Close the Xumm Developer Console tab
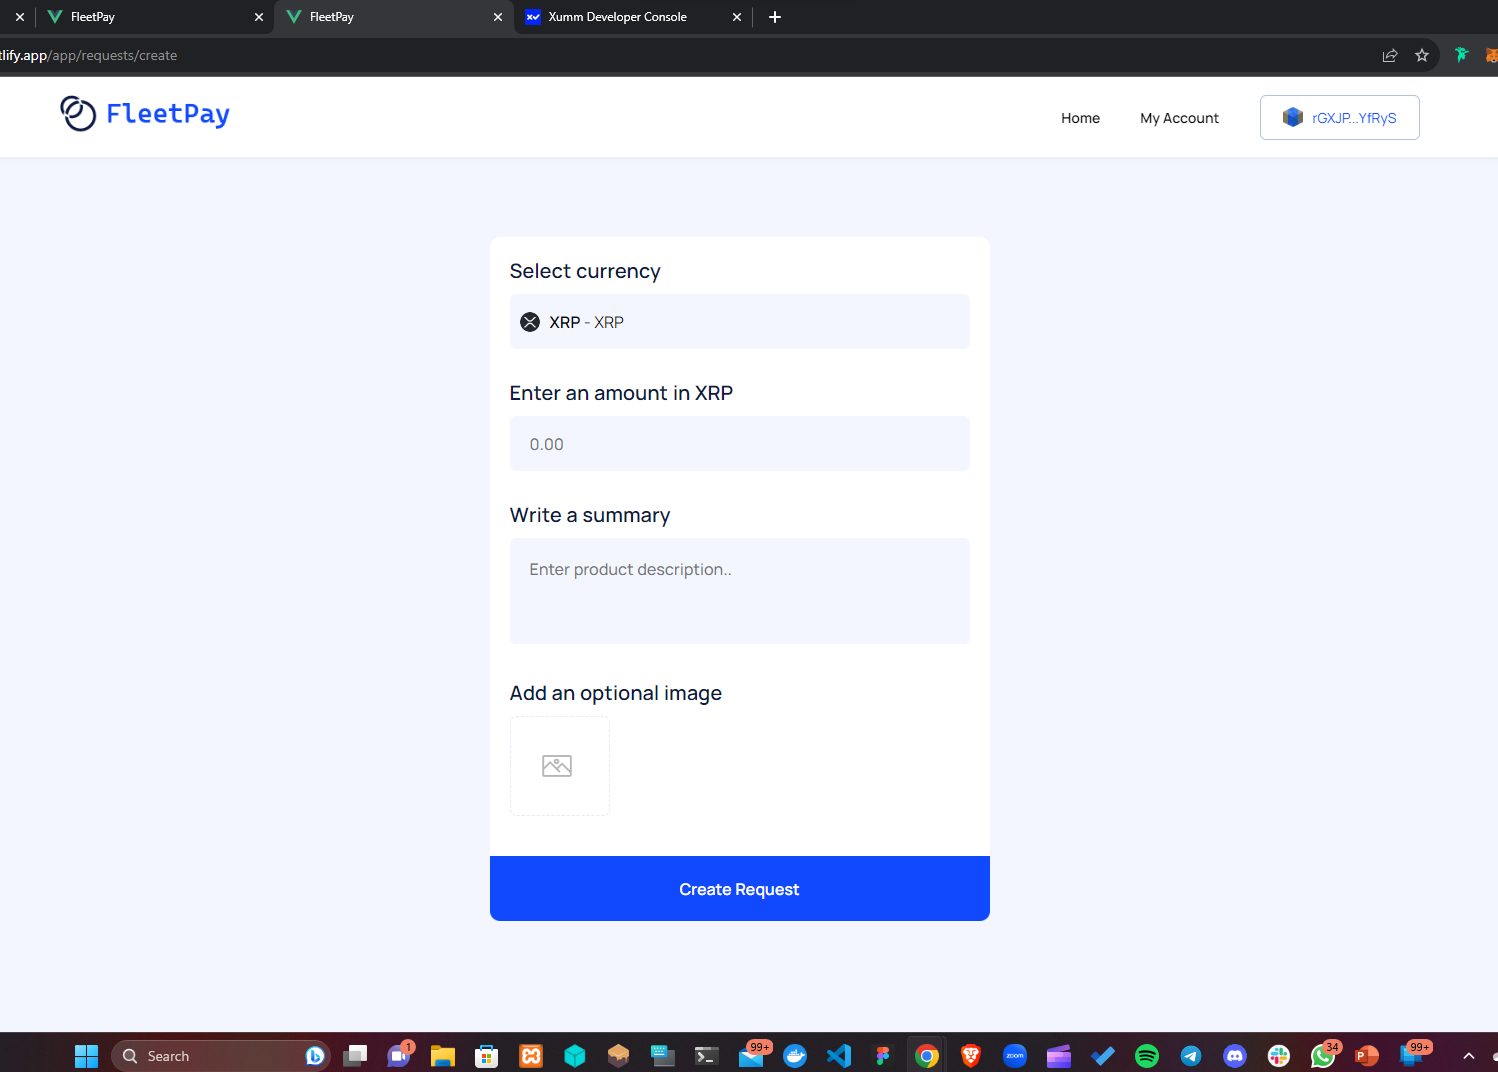 point(737,17)
